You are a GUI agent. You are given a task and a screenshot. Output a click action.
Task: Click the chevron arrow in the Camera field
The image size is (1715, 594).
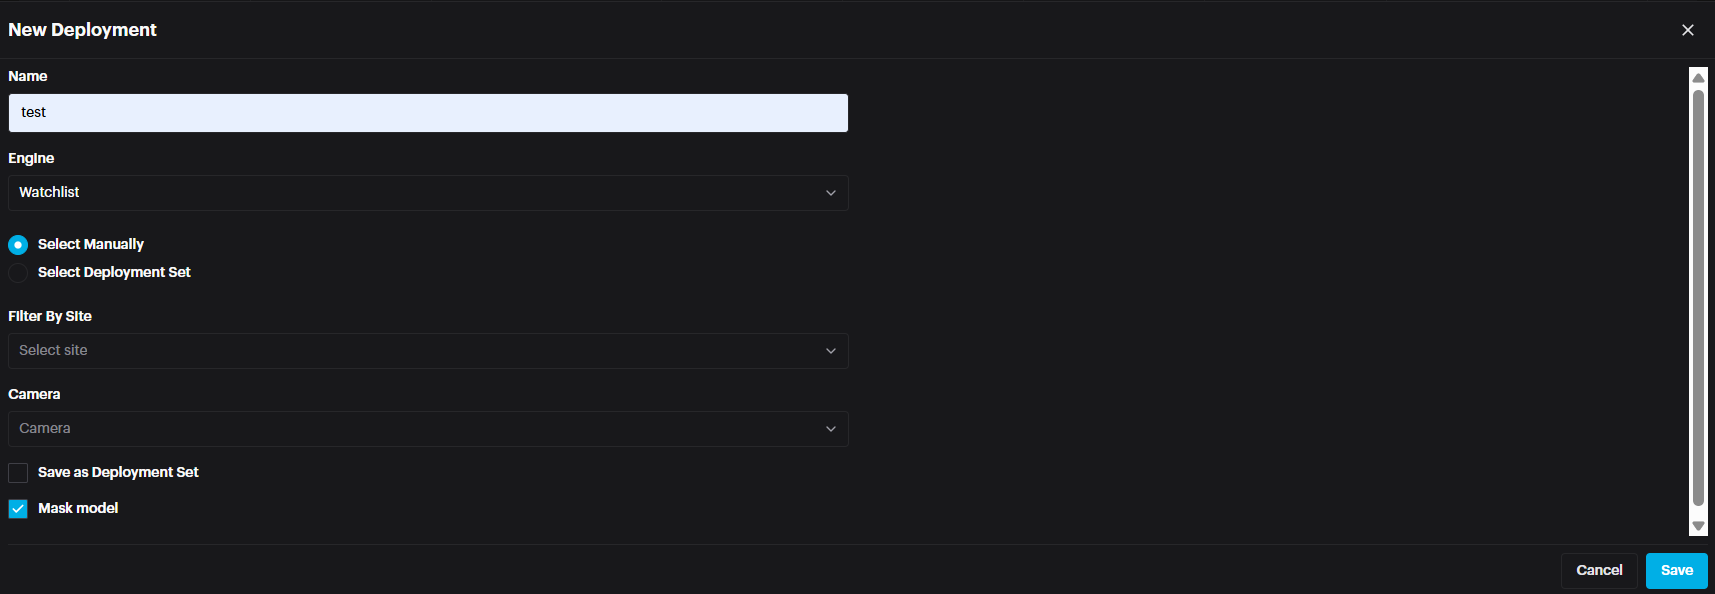pos(830,429)
